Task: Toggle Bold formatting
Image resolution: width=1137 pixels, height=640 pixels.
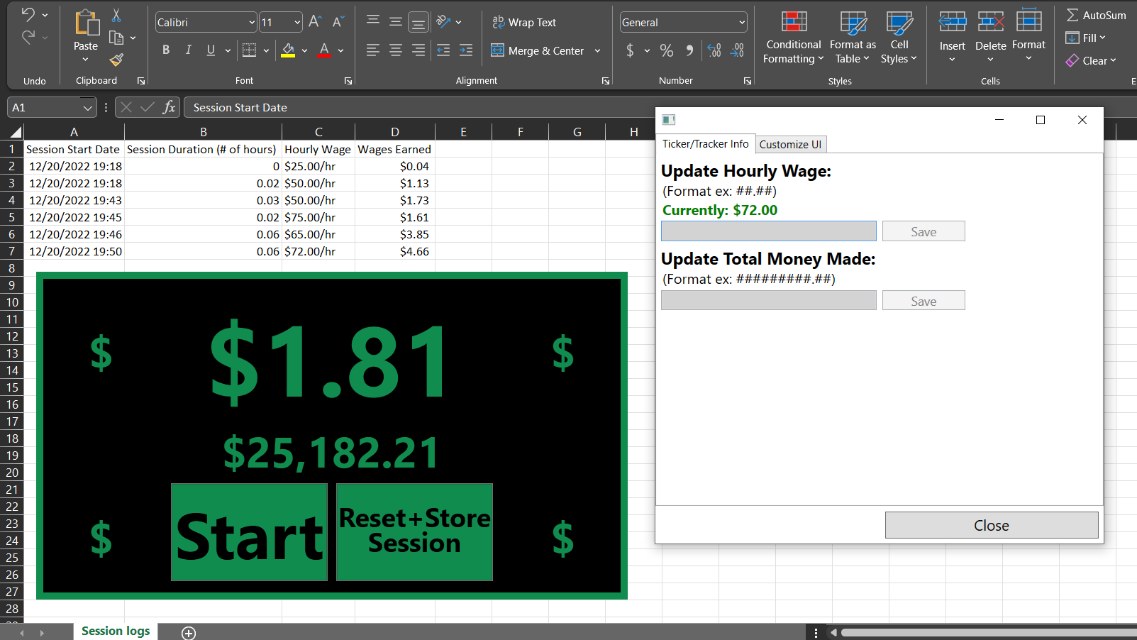Action: pyautogui.click(x=166, y=50)
